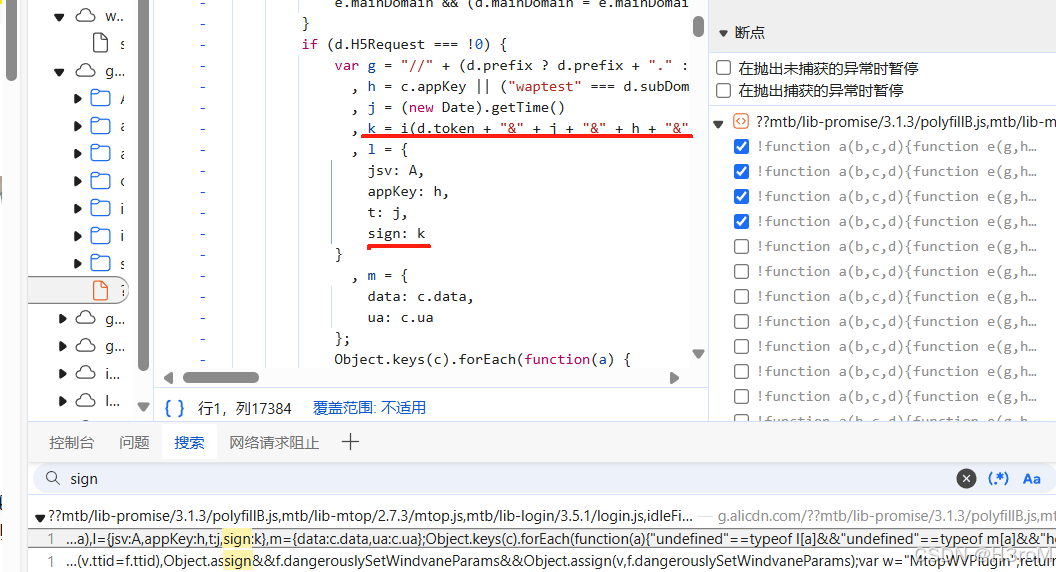Open second search result with Object.assign
The image size is (1056, 572).
click(542, 561)
